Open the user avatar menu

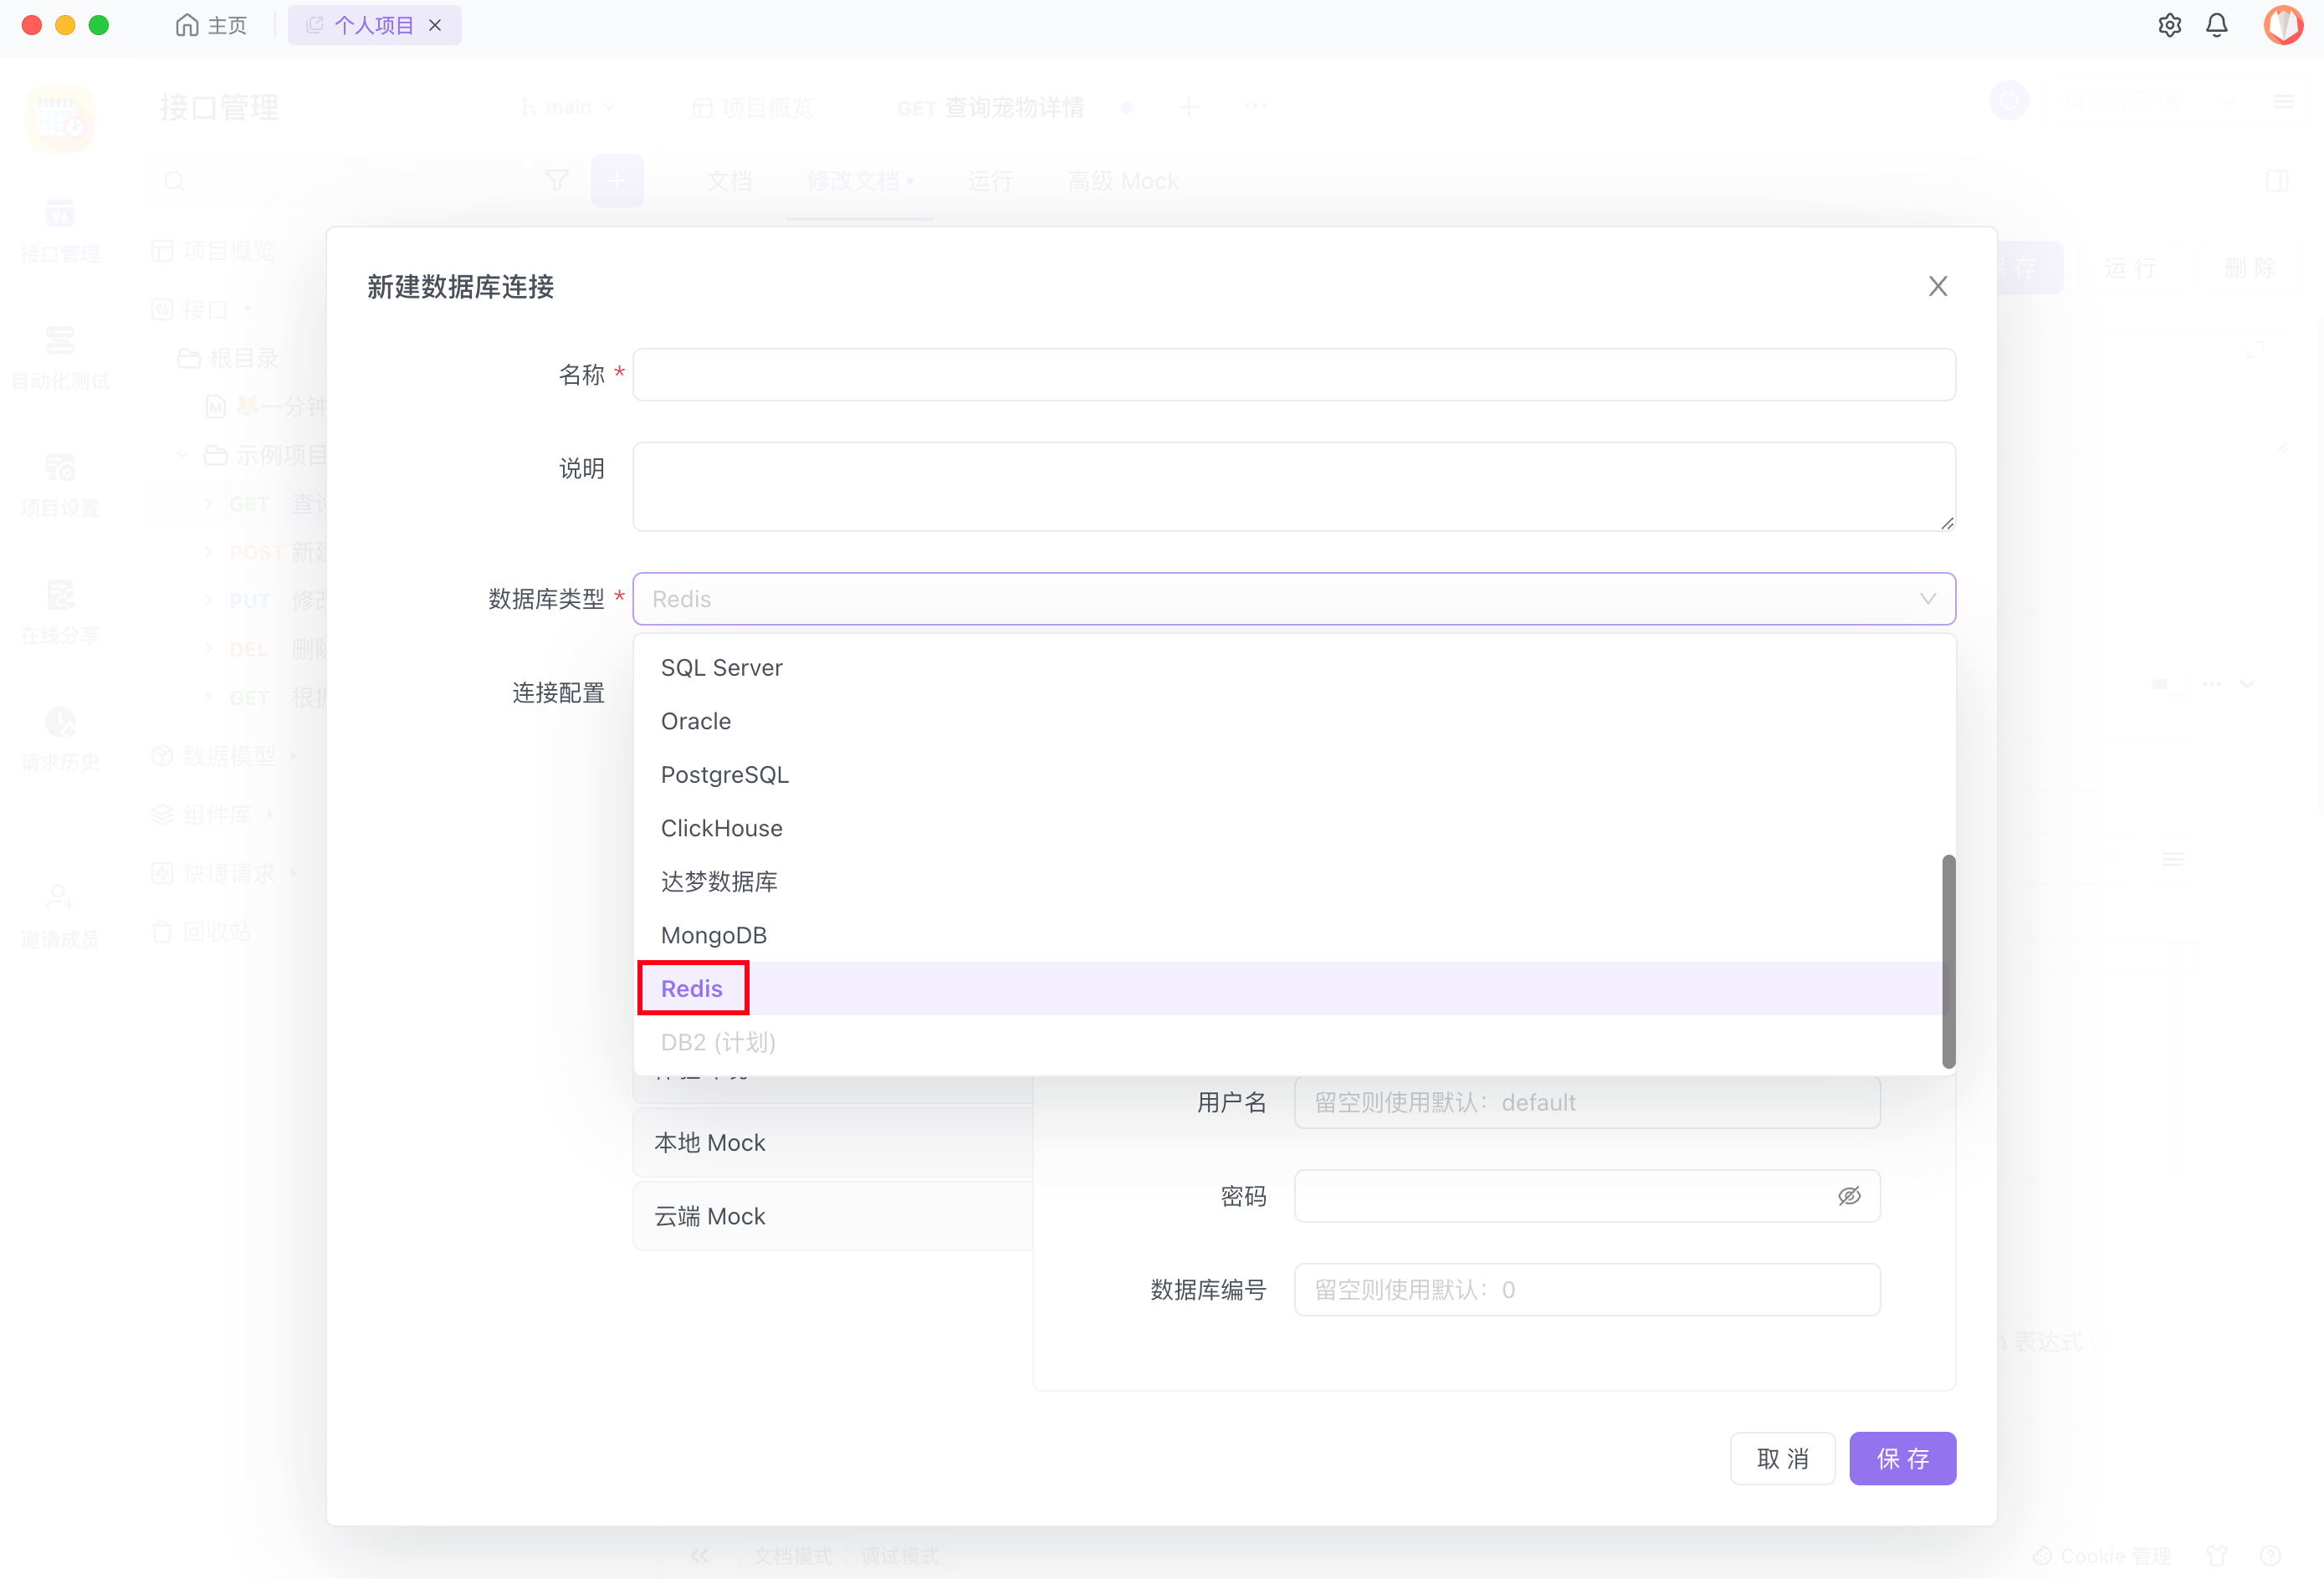pos(2282,25)
